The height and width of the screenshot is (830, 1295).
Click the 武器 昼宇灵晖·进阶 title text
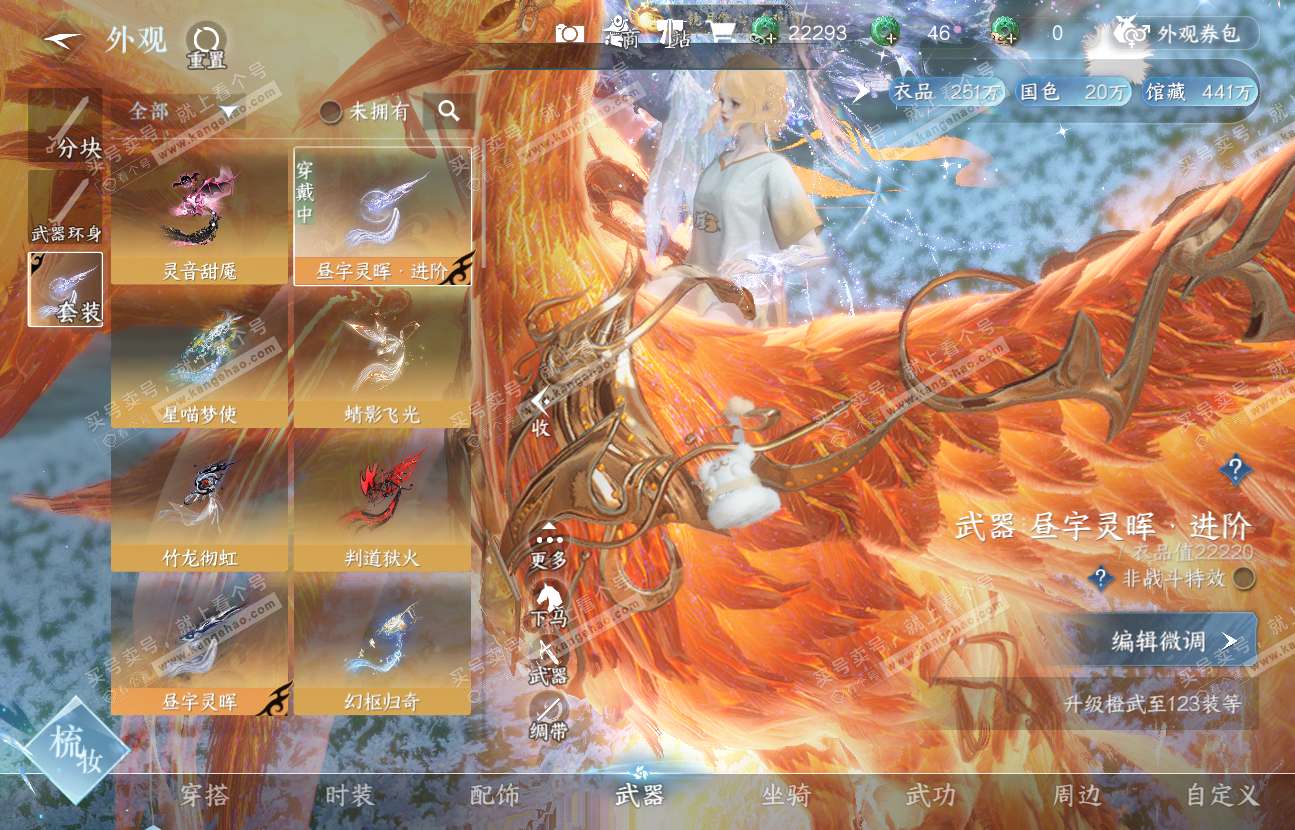coord(1103,526)
